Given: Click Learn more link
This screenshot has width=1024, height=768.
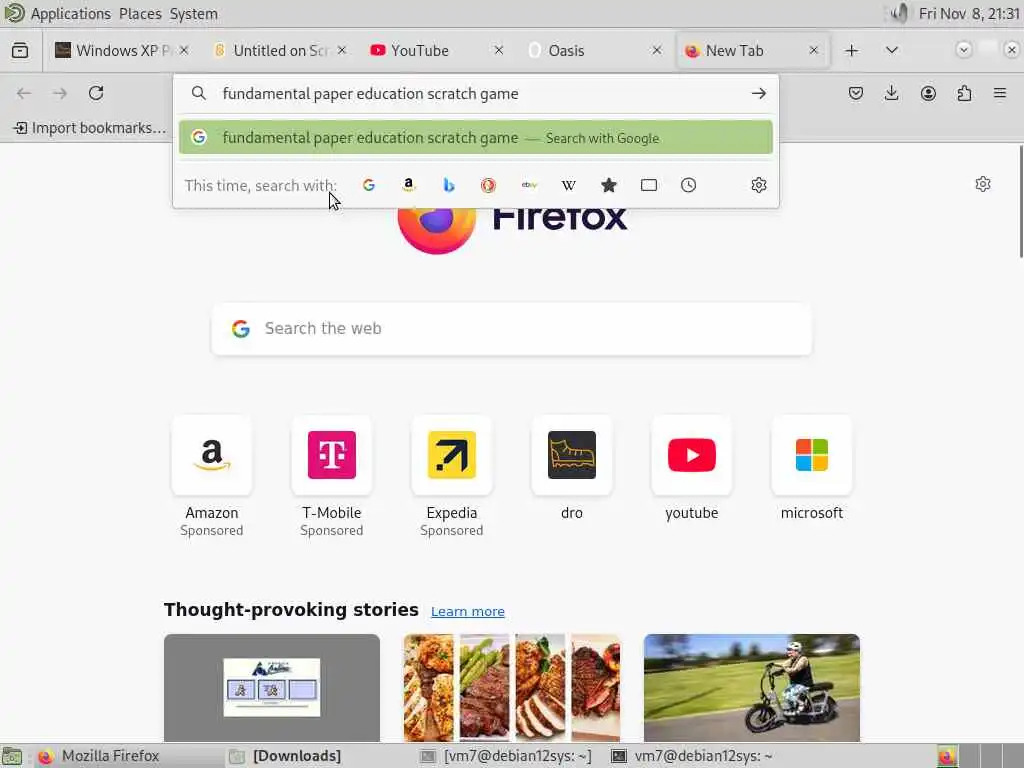Looking at the screenshot, I should click(468, 611).
